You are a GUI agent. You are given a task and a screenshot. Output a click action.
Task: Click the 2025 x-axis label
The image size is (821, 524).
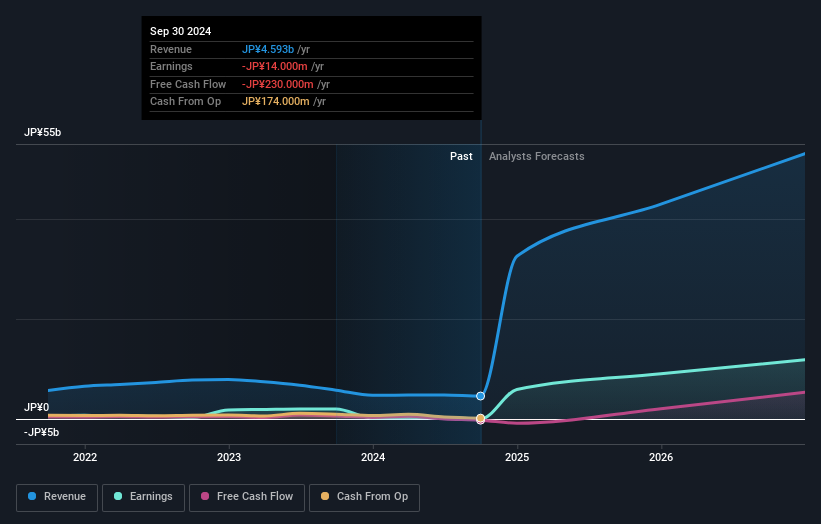[517, 458]
